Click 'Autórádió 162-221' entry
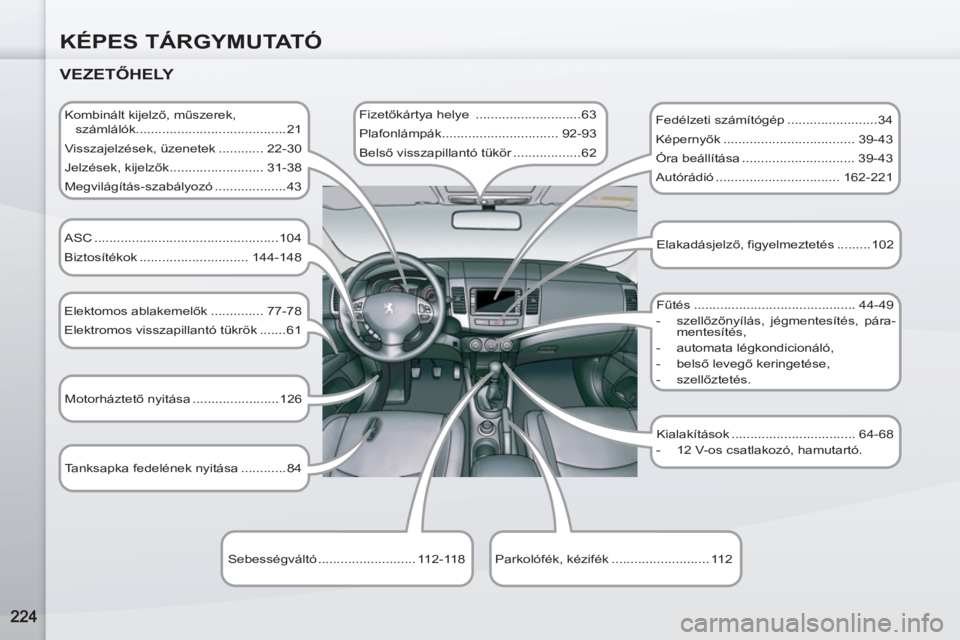The height and width of the screenshot is (640, 960). point(774,177)
